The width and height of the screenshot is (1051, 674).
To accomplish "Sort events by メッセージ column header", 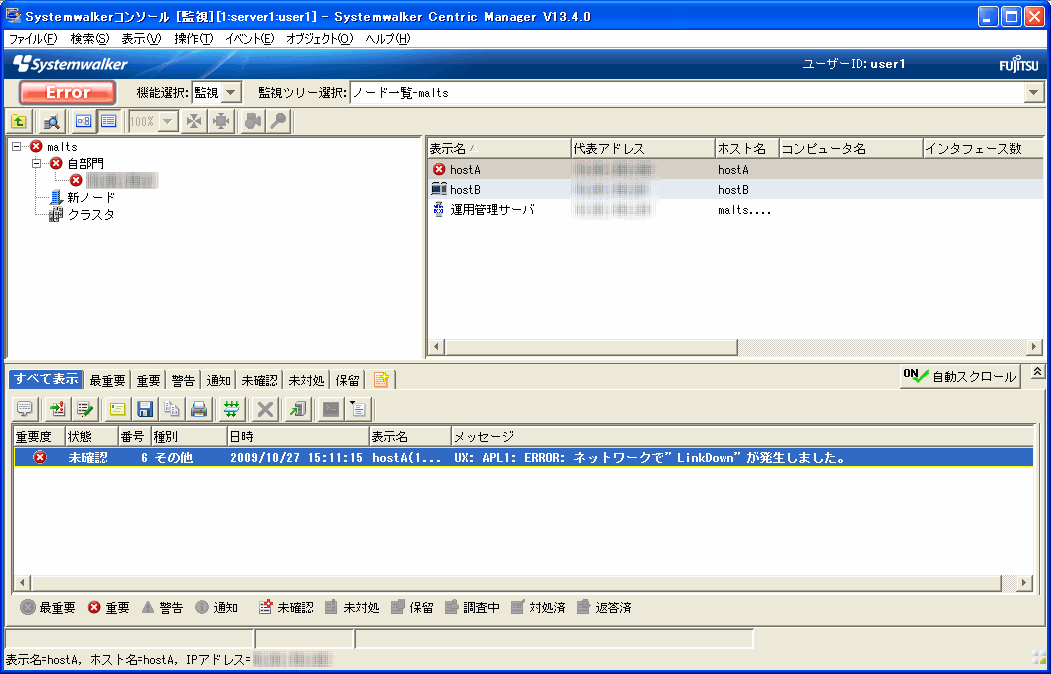I will [x=743, y=437].
